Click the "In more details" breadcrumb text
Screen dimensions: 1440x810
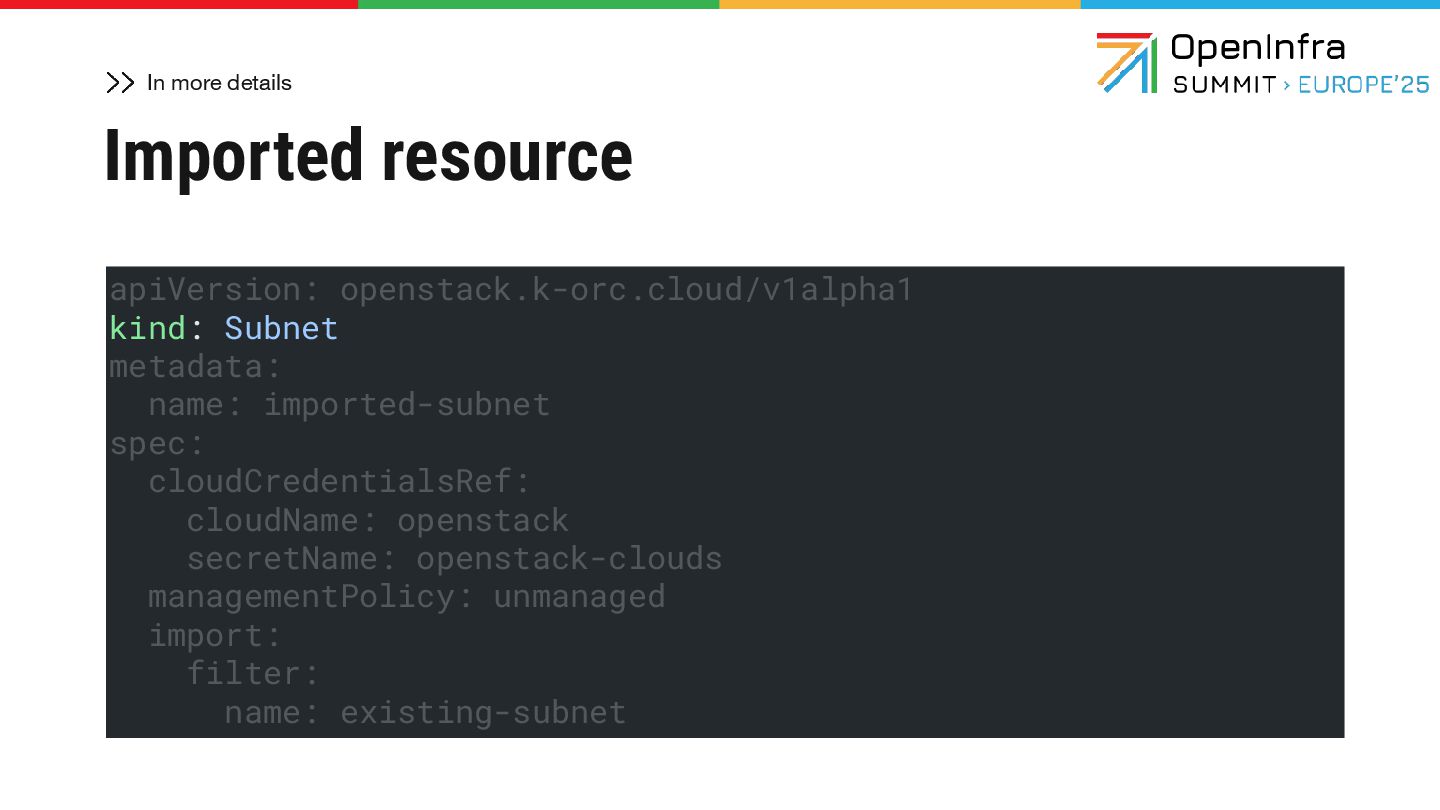219,83
